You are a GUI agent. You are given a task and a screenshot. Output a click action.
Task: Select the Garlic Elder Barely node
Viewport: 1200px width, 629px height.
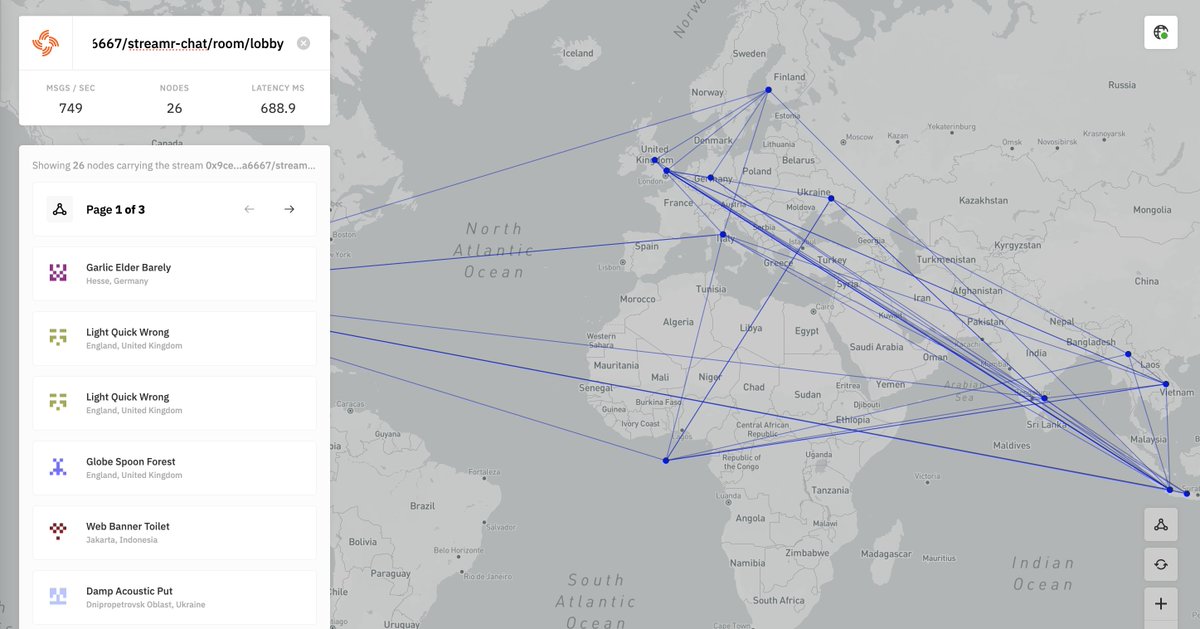click(174, 274)
